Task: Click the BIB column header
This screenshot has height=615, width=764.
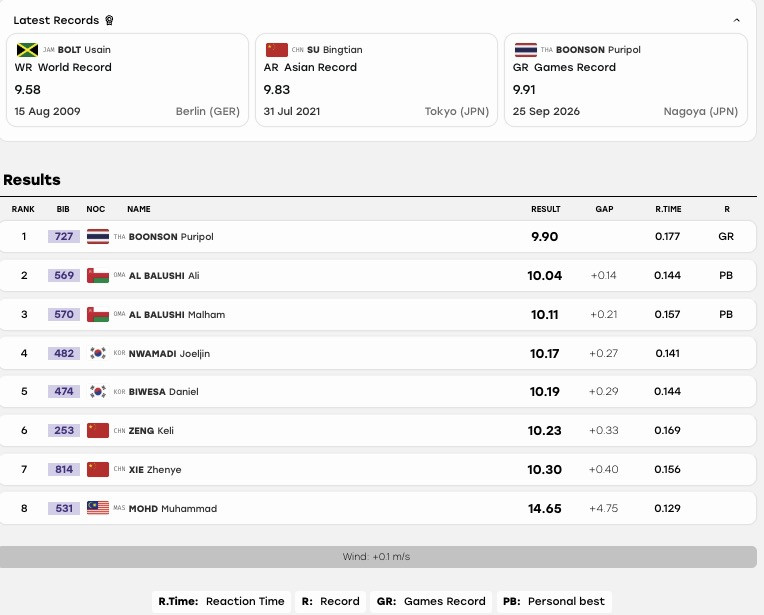Action: click(x=63, y=209)
